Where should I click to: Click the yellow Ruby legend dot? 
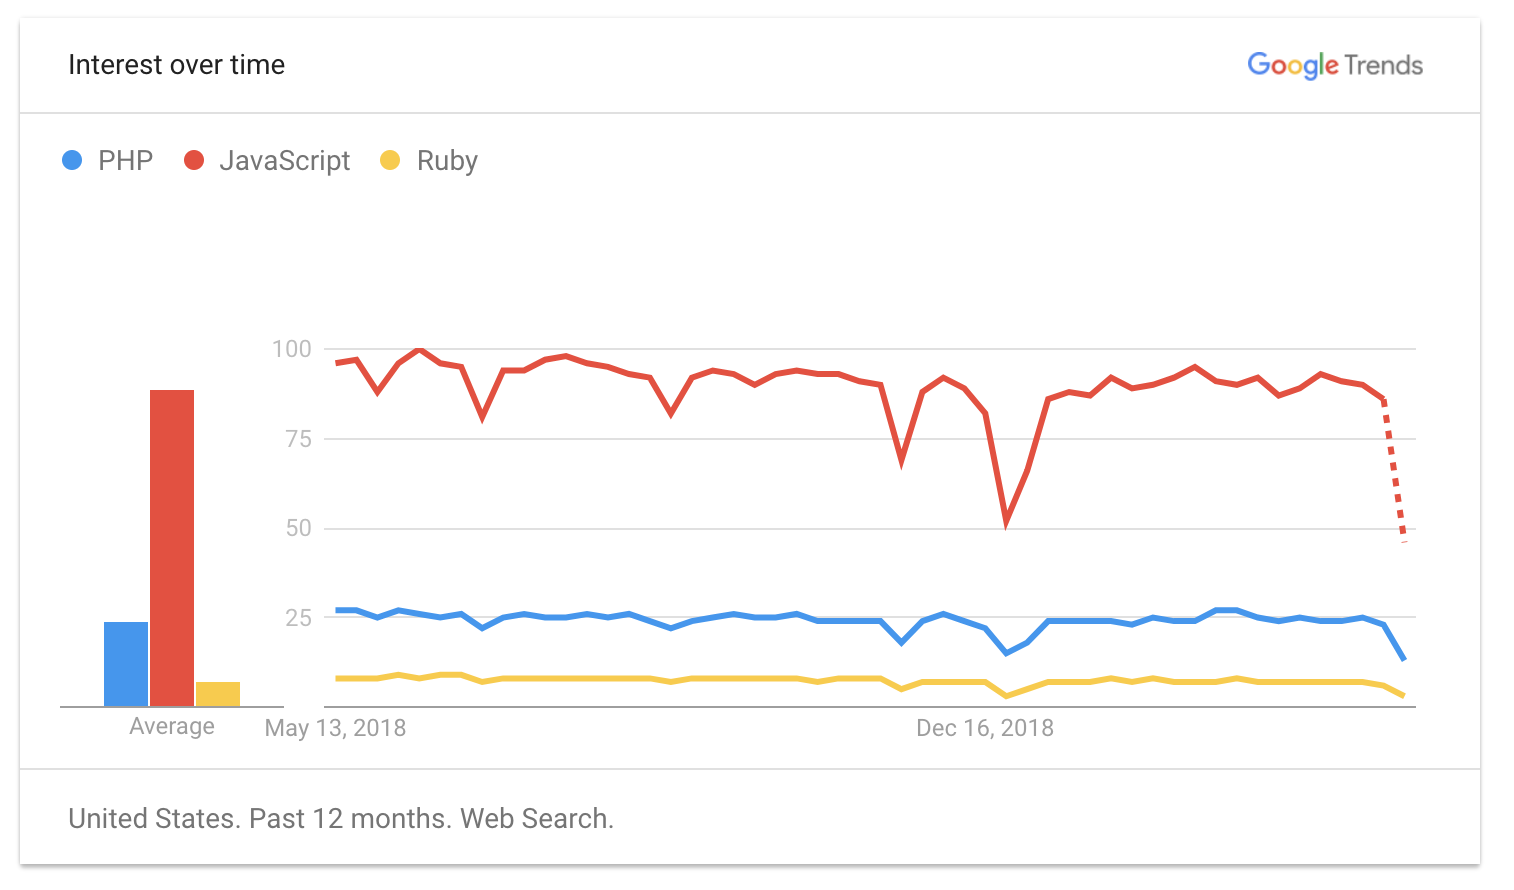click(390, 160)
